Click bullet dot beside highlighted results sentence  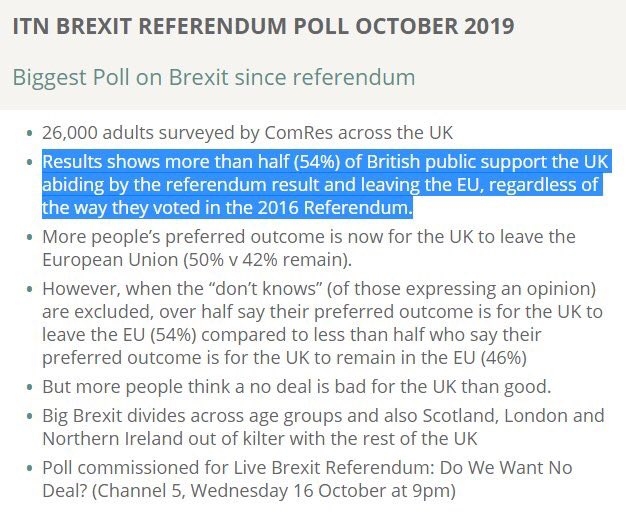[29, 162]
